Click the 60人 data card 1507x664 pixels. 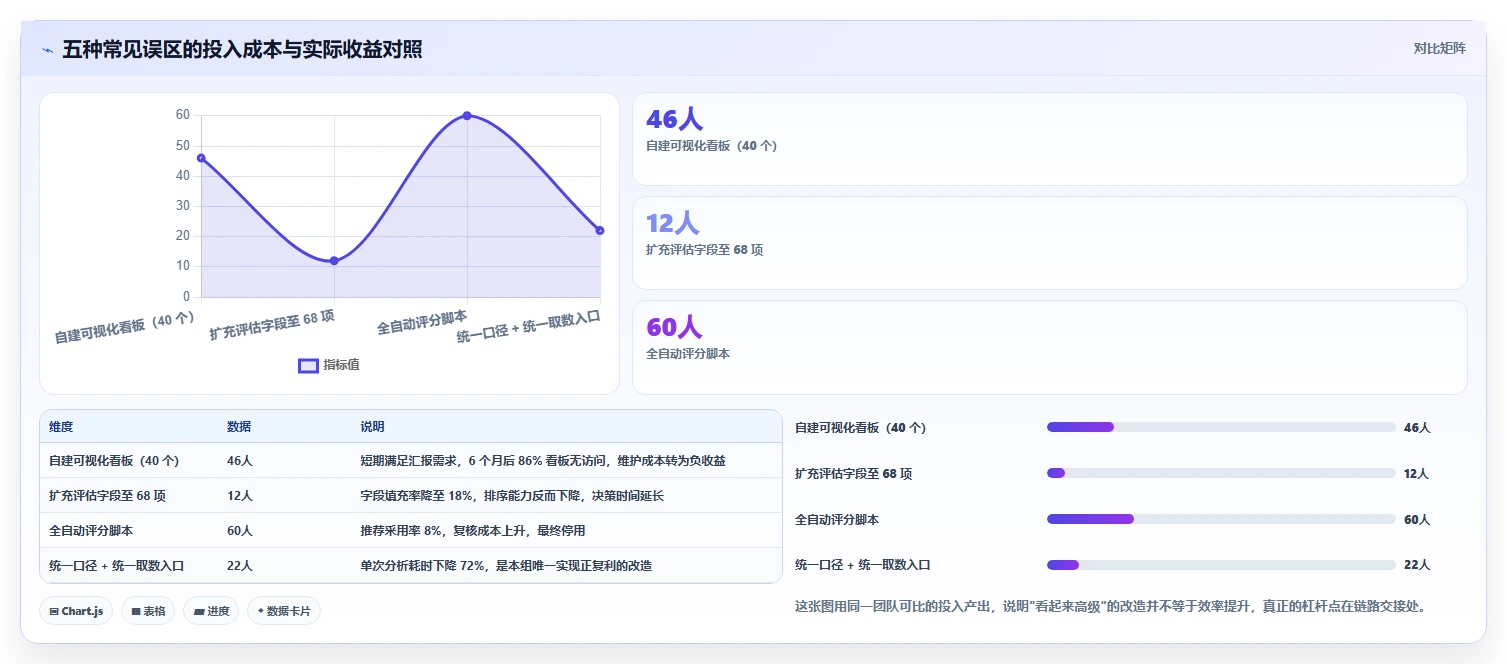click(1049, 347)
